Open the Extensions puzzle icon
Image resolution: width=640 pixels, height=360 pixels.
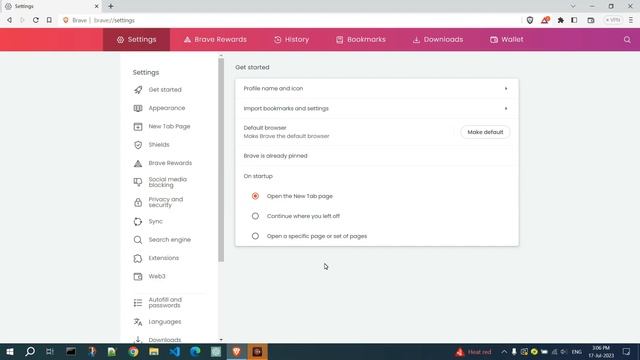560,20
